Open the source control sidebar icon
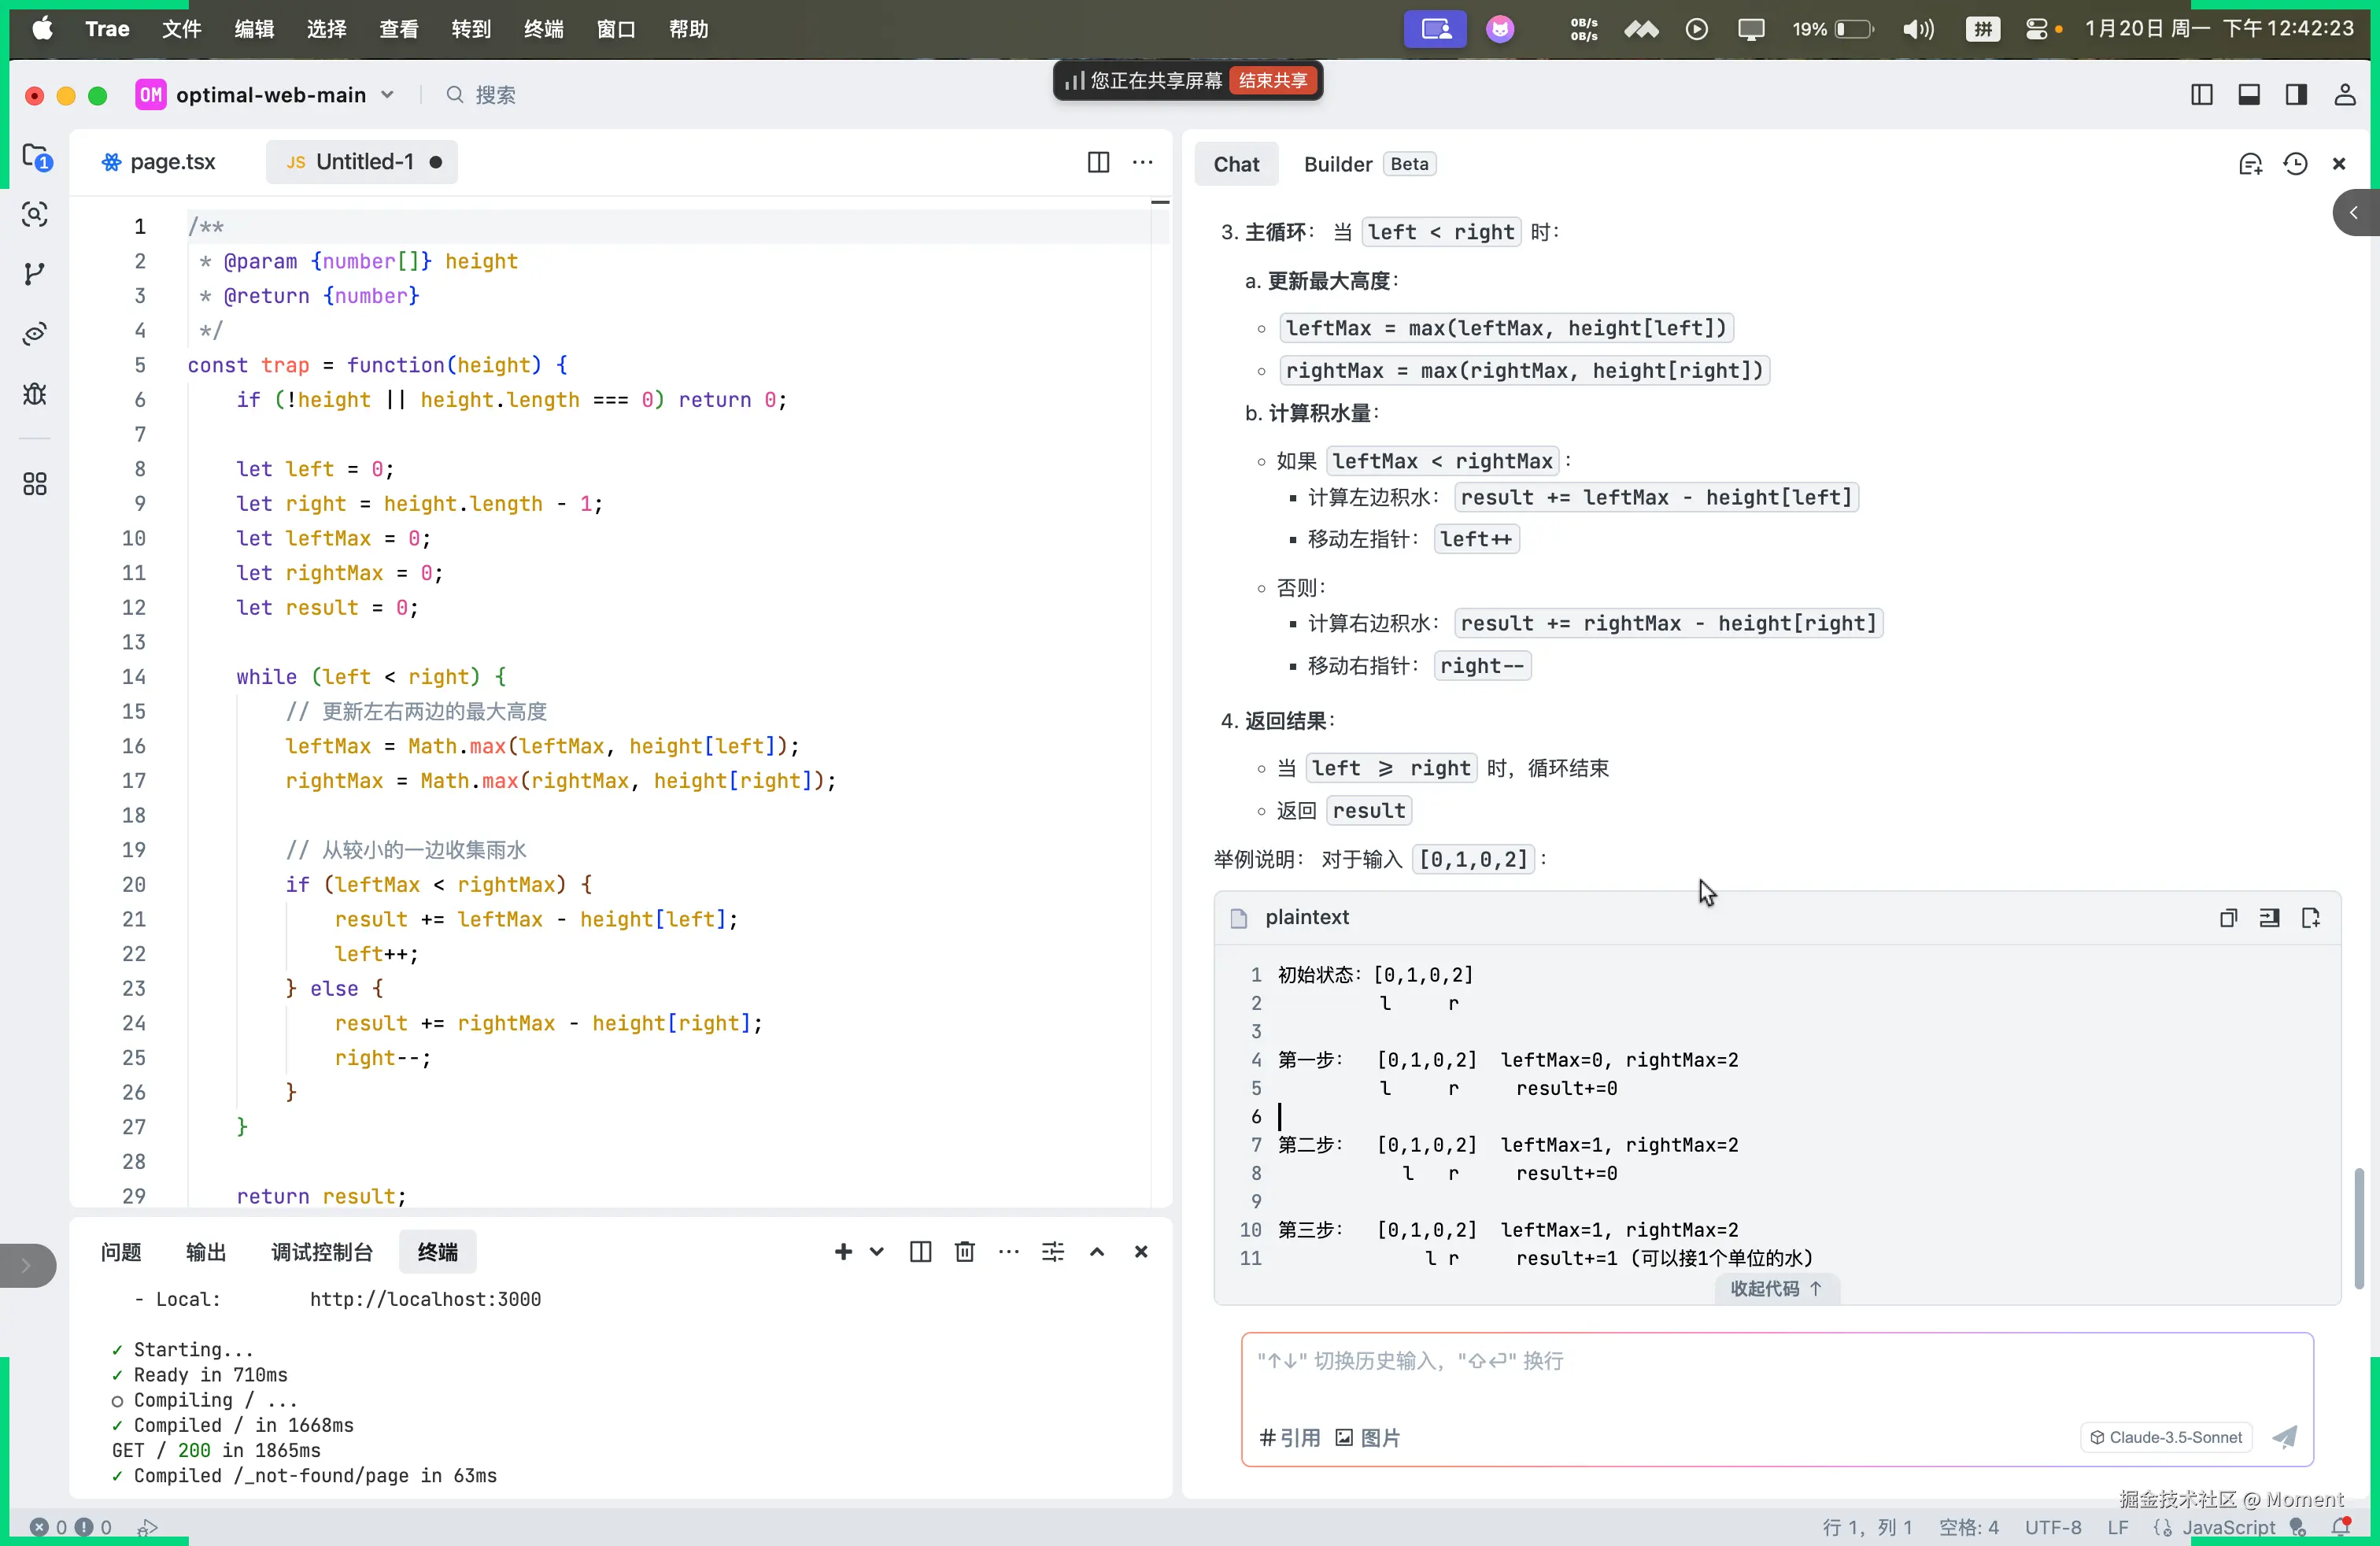2380x1546 pixels. pos(35,274)
